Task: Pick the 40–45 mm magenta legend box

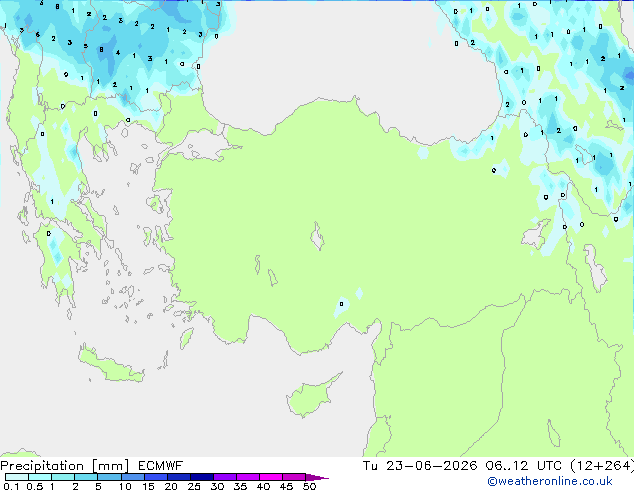Action: 271,477
